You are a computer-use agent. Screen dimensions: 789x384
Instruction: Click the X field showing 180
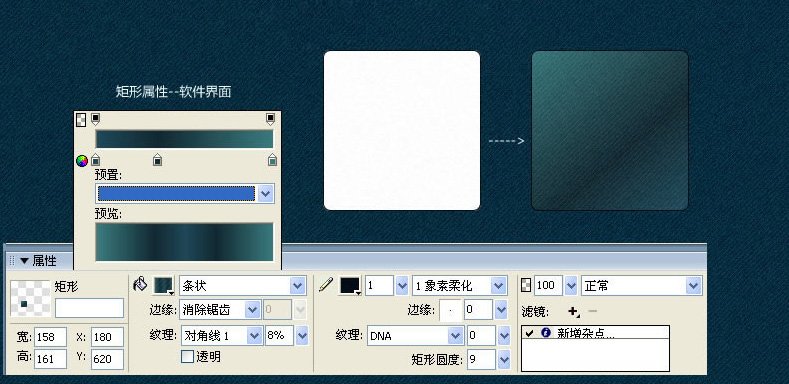click(108, 337)
